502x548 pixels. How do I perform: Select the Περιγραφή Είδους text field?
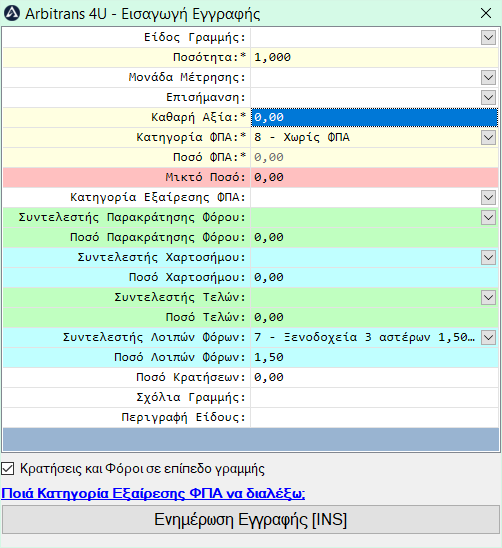click(374, 418)
